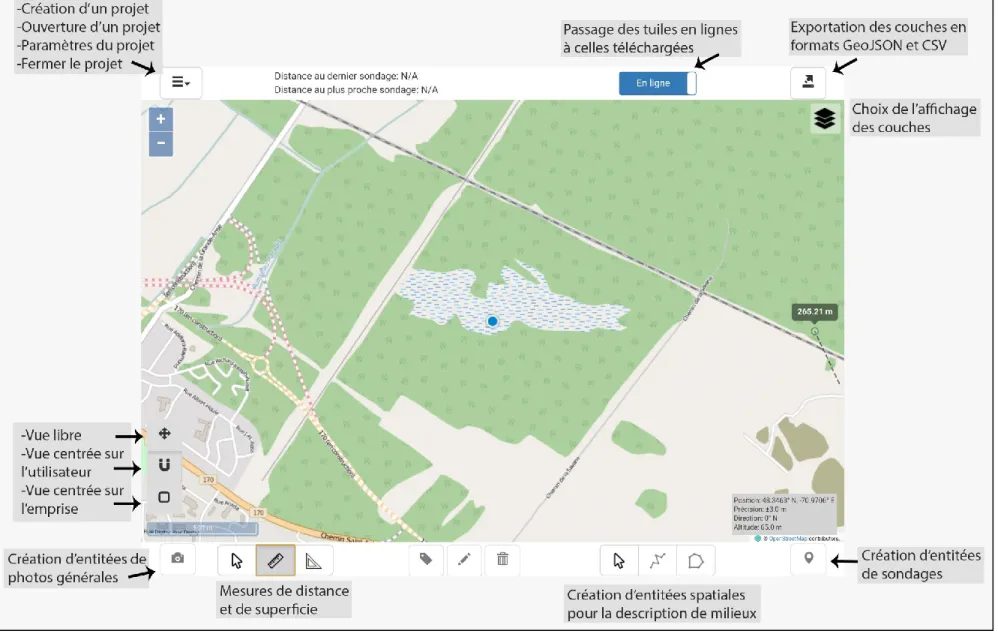Zoom out on the map
This screenshot has width=998, height=634.
[161, 144]
